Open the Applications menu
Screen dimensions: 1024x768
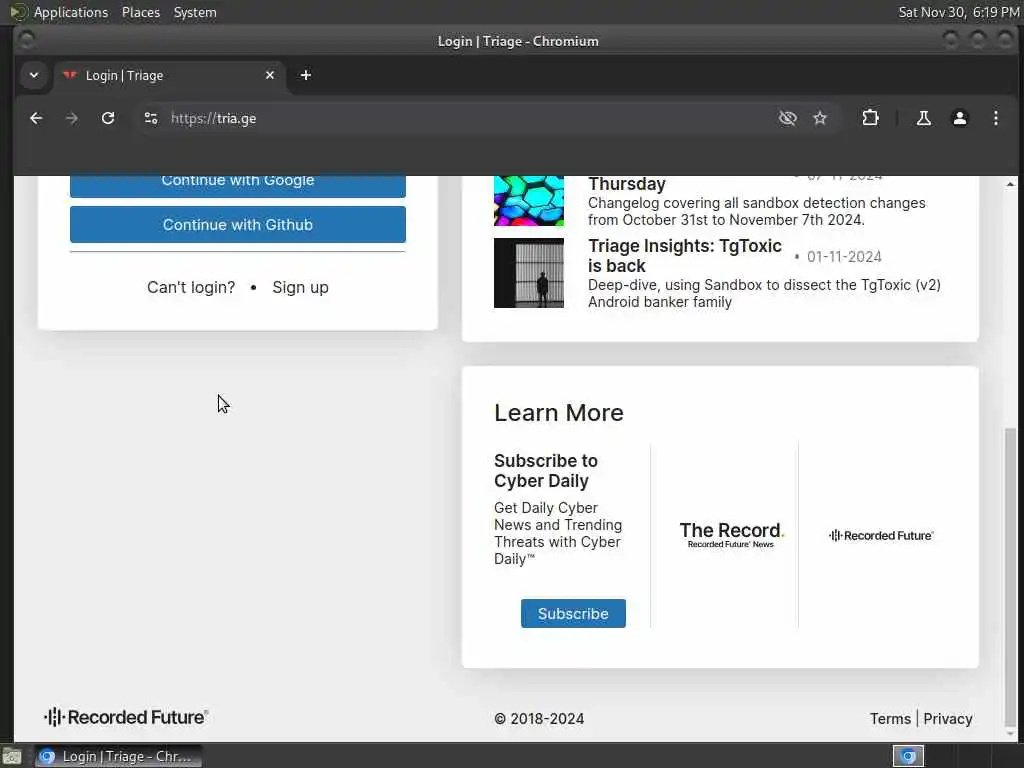click(x=71, y=12)
